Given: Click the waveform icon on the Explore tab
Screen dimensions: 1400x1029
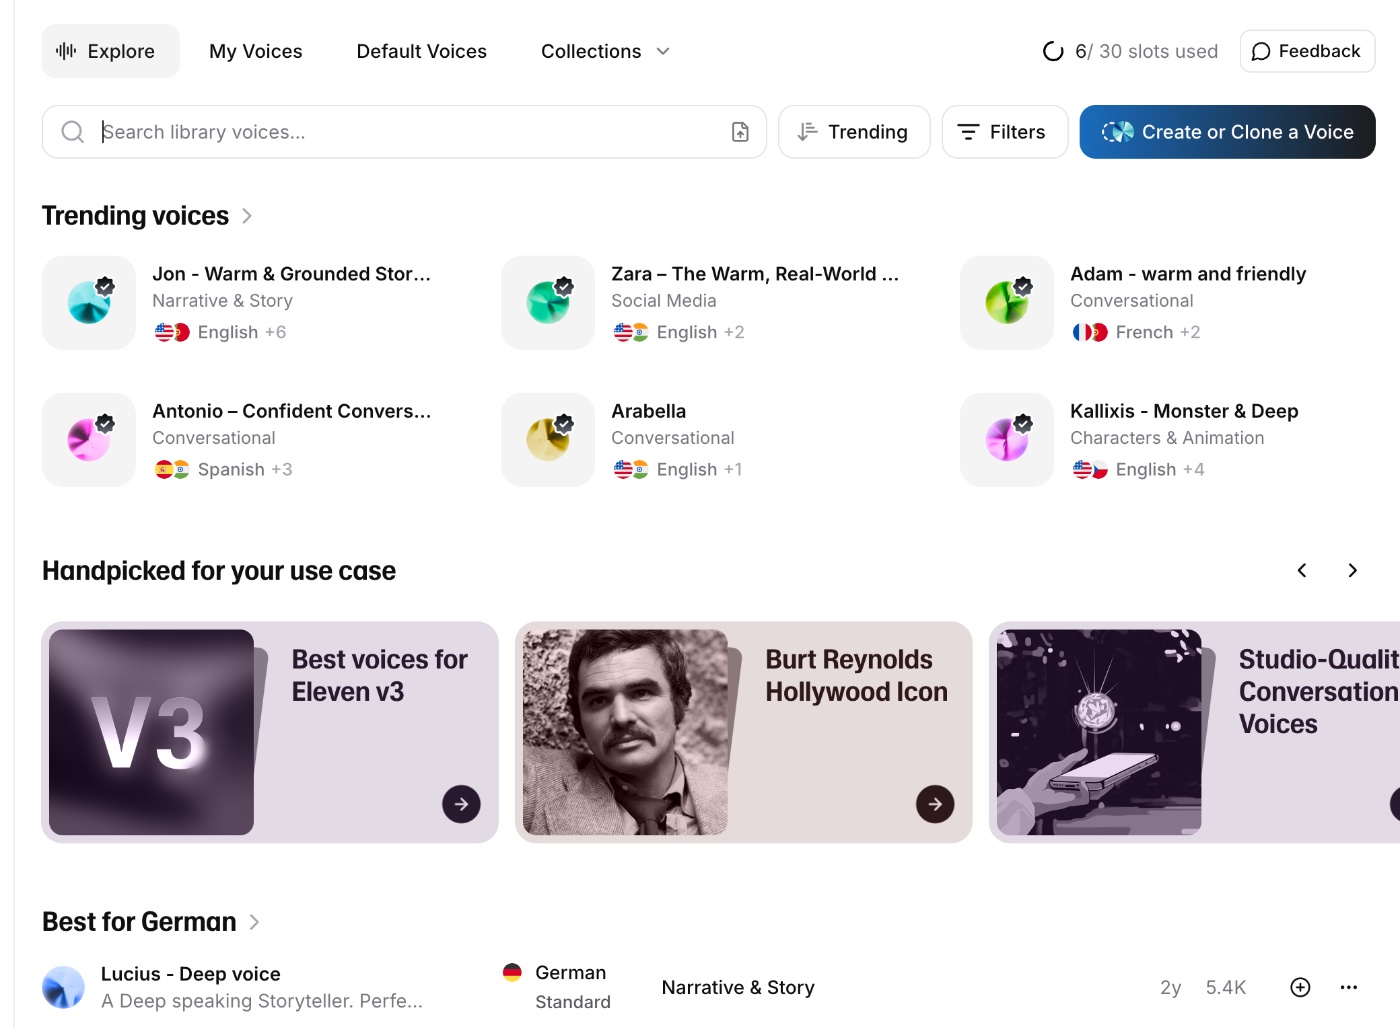Looking at the screenshot, I should click(65, 51).
